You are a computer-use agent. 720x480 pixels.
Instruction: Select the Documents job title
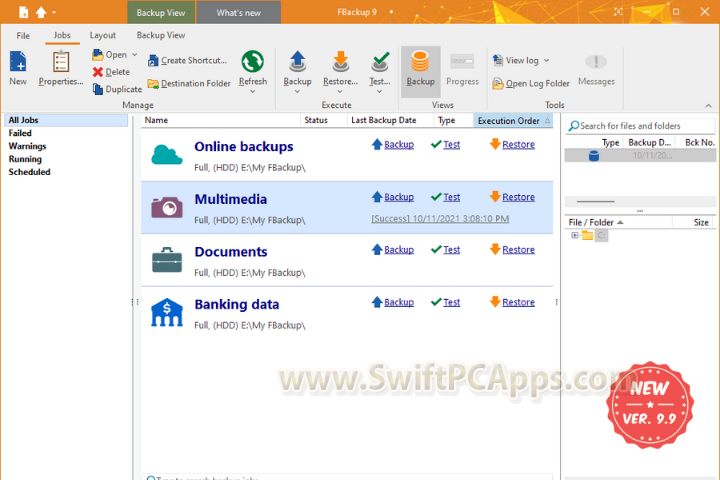[x=231, y=252]
